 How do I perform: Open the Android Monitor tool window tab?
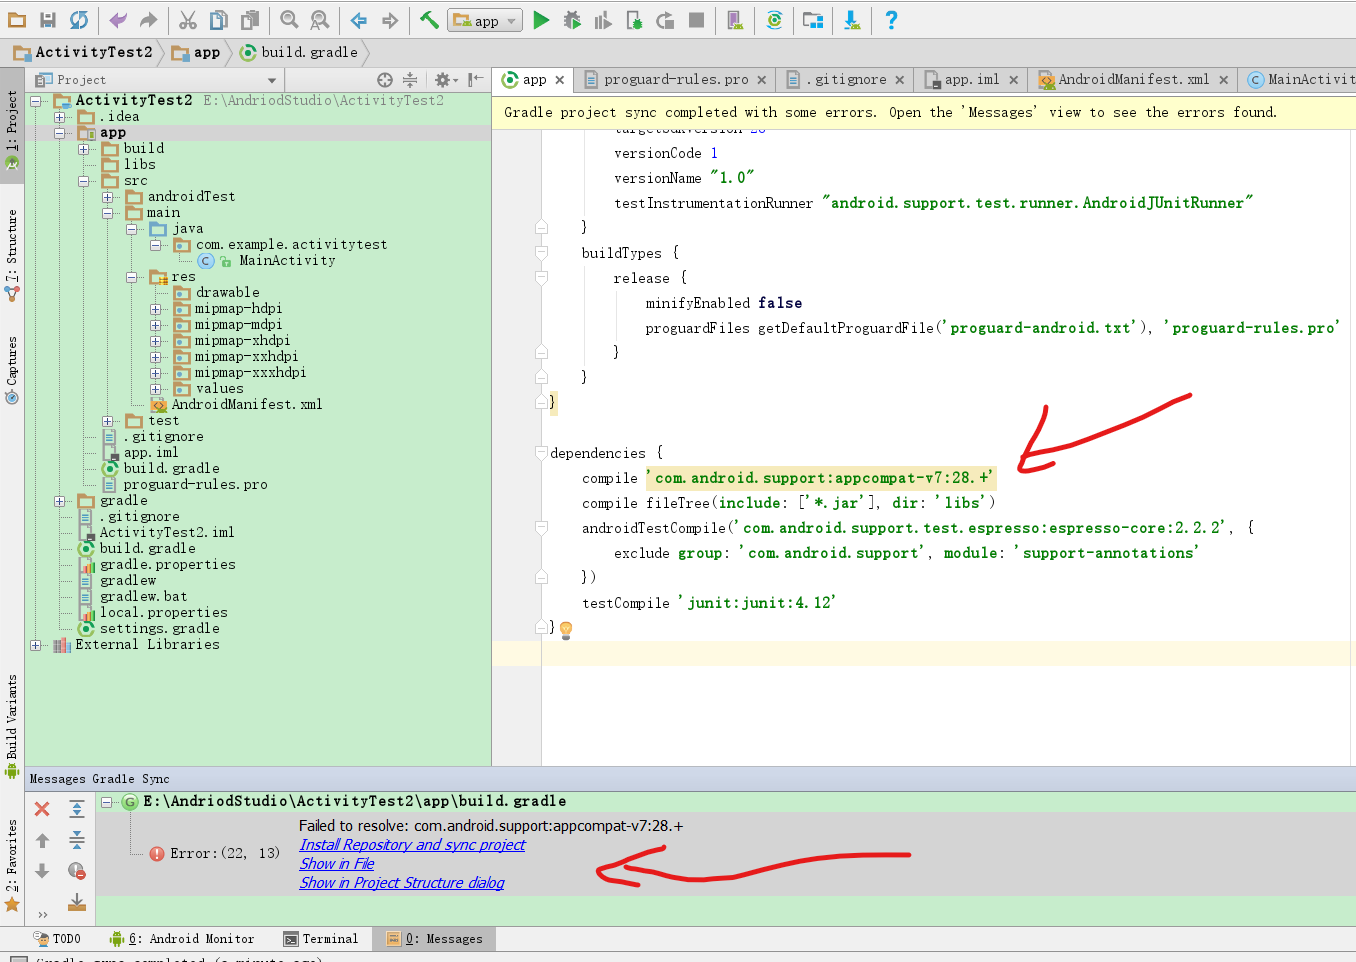pyautogui.click(x=182, y=939)
